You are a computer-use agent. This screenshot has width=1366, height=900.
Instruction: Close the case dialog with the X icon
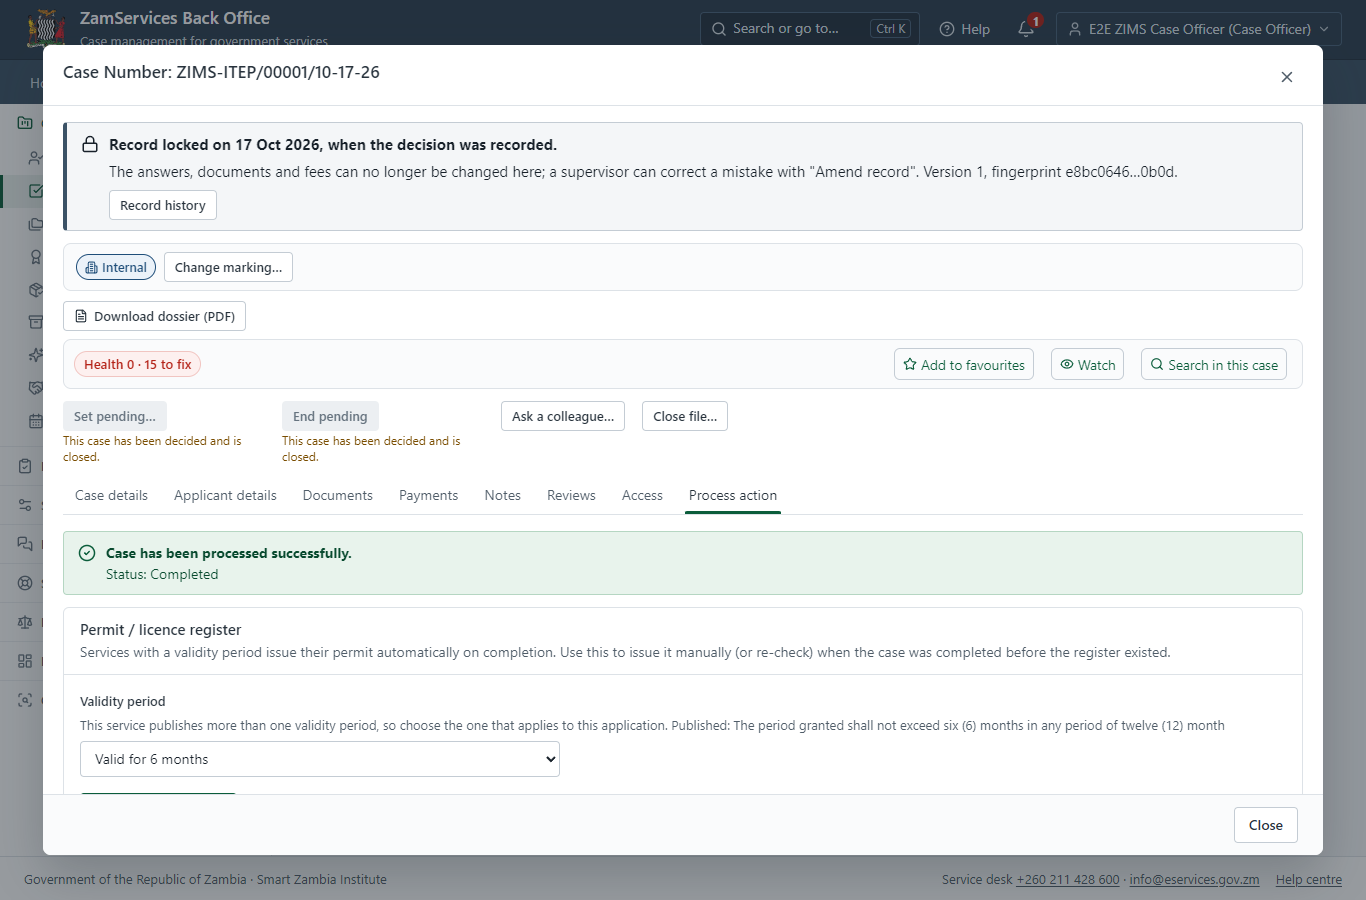pos(1287,77)
